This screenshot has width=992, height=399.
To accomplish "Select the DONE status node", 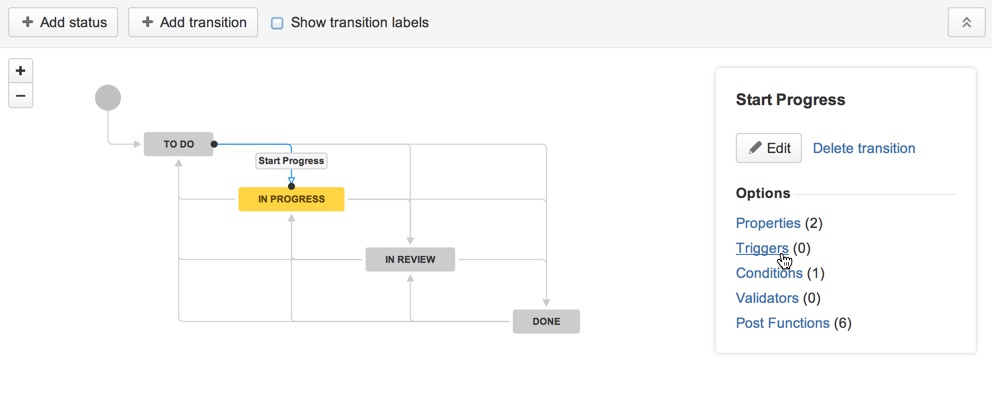I will (546, 321).
